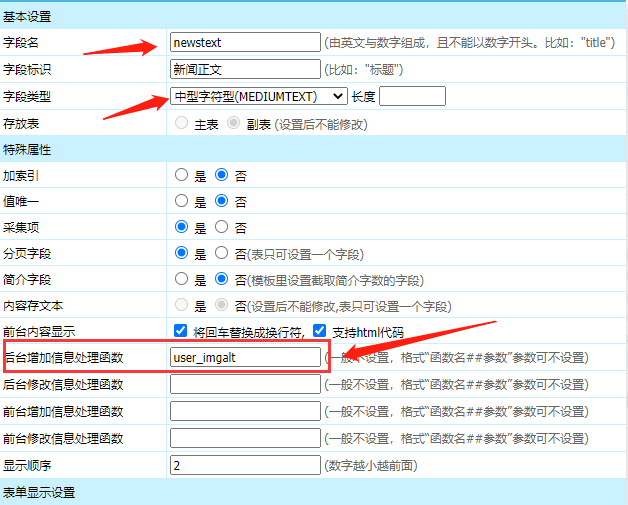Image resolution: width=628 pixels, height=505 pixels.
Task: Click the 后台修改信息处理函数 label text
Action: tap(63, 384)
